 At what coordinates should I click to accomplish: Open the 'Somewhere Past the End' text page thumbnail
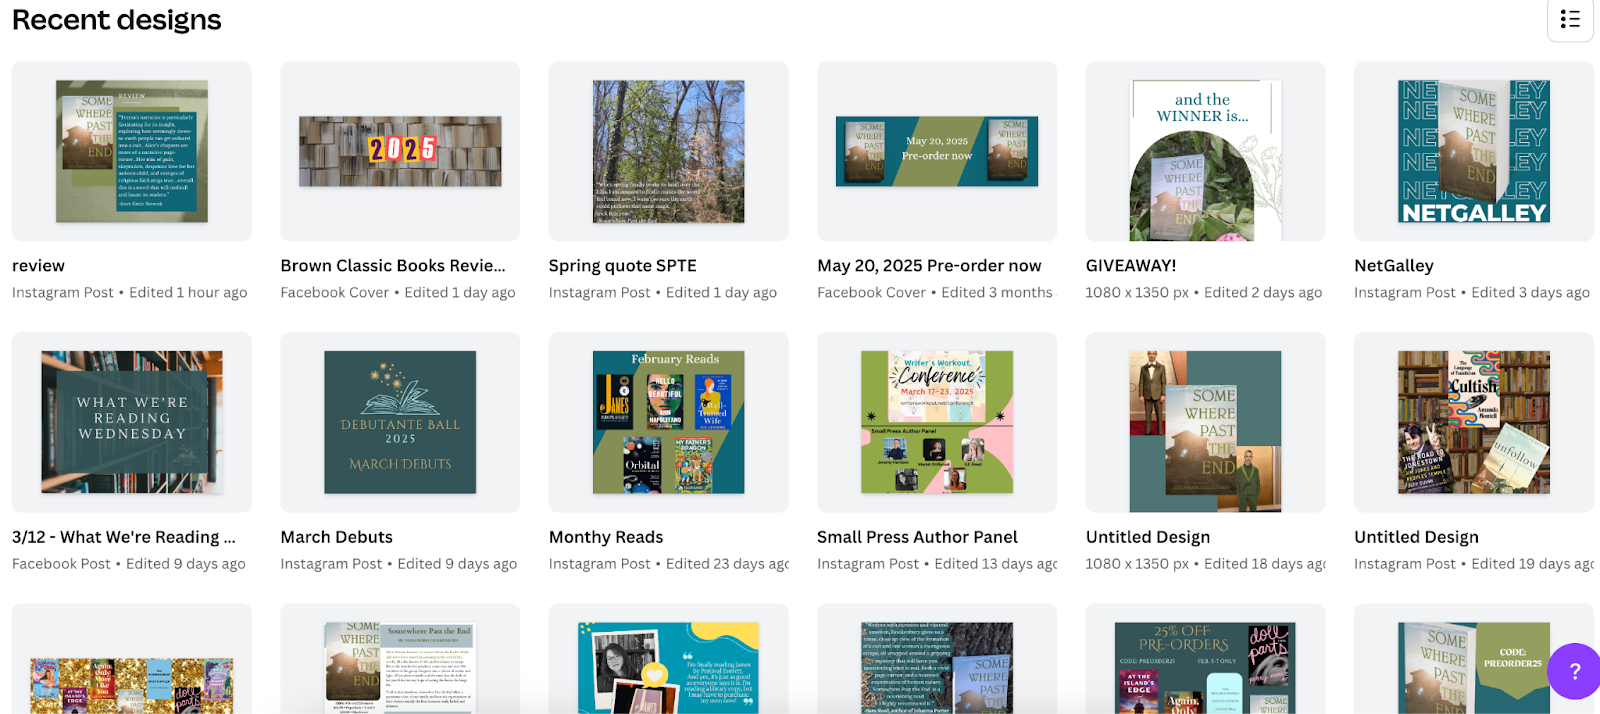(x=400, y=659)
